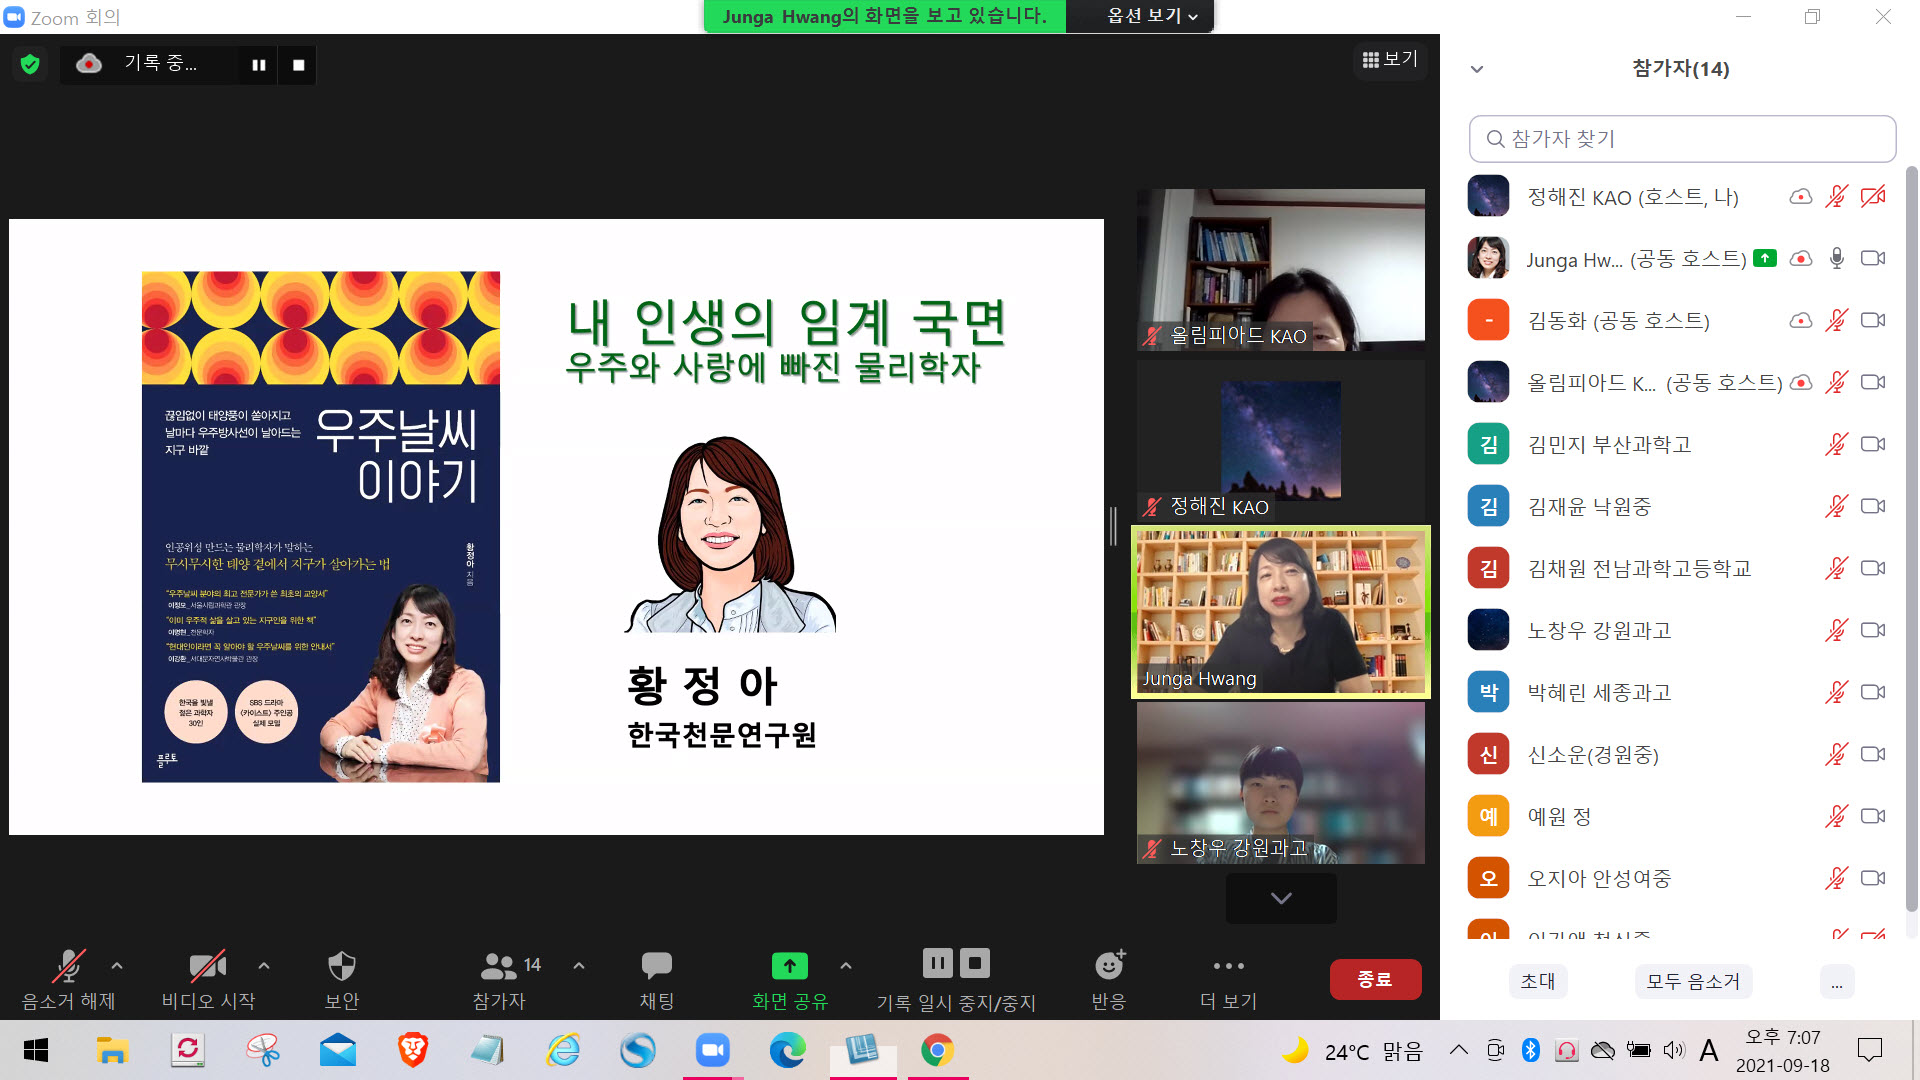Click camera icon for 김재윤 낙원중 row

tap(1873, 506)
